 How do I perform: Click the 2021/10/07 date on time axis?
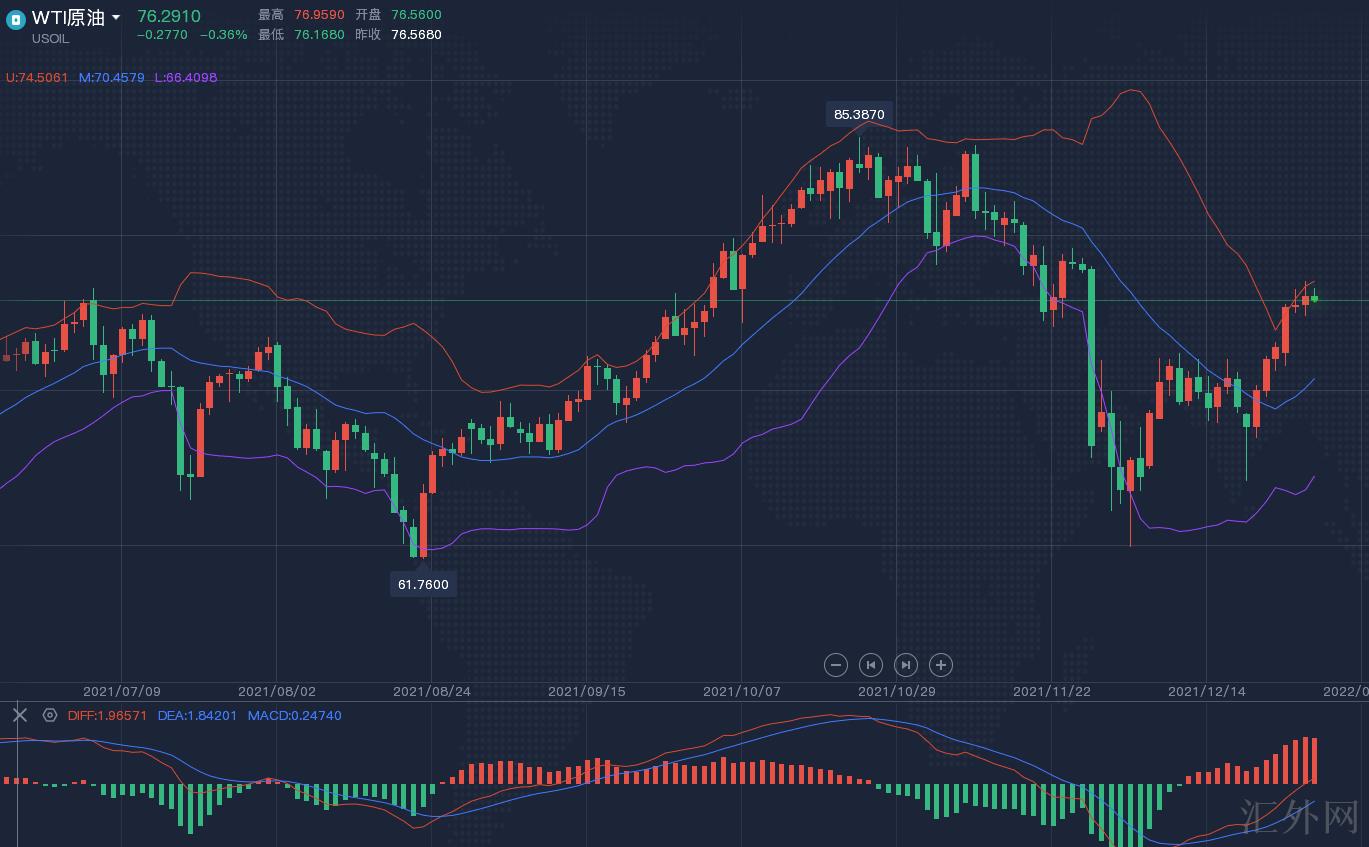[x=741, y=691]
